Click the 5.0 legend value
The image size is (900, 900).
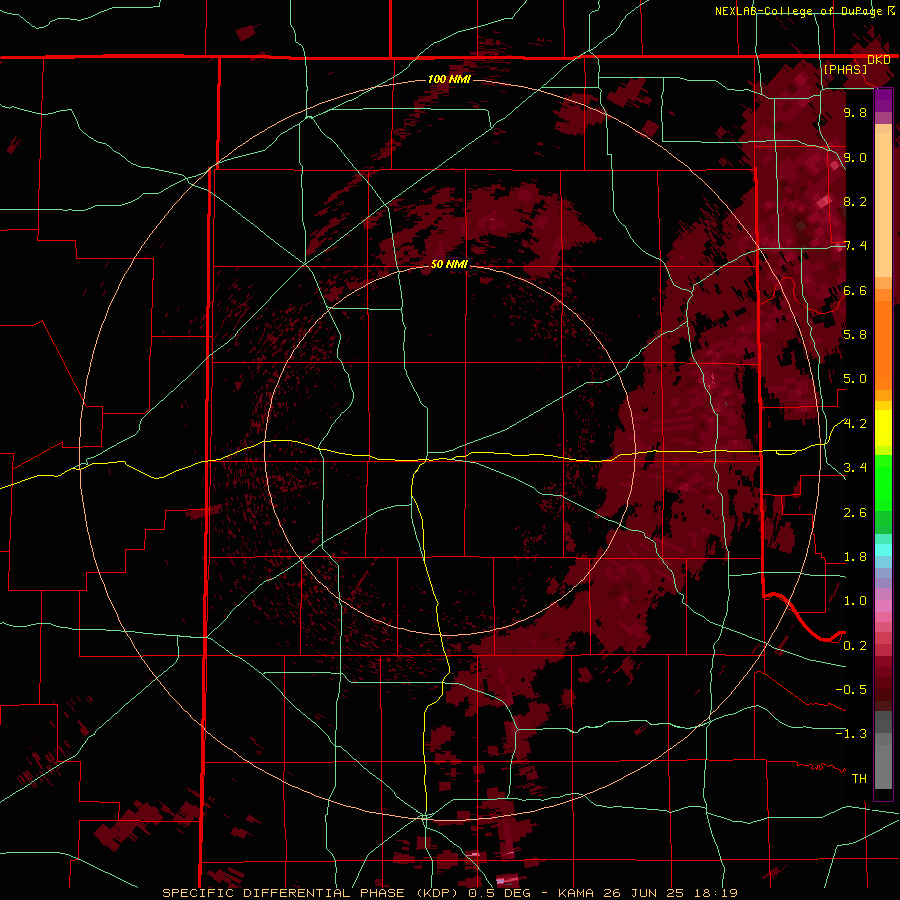point(855,379)
